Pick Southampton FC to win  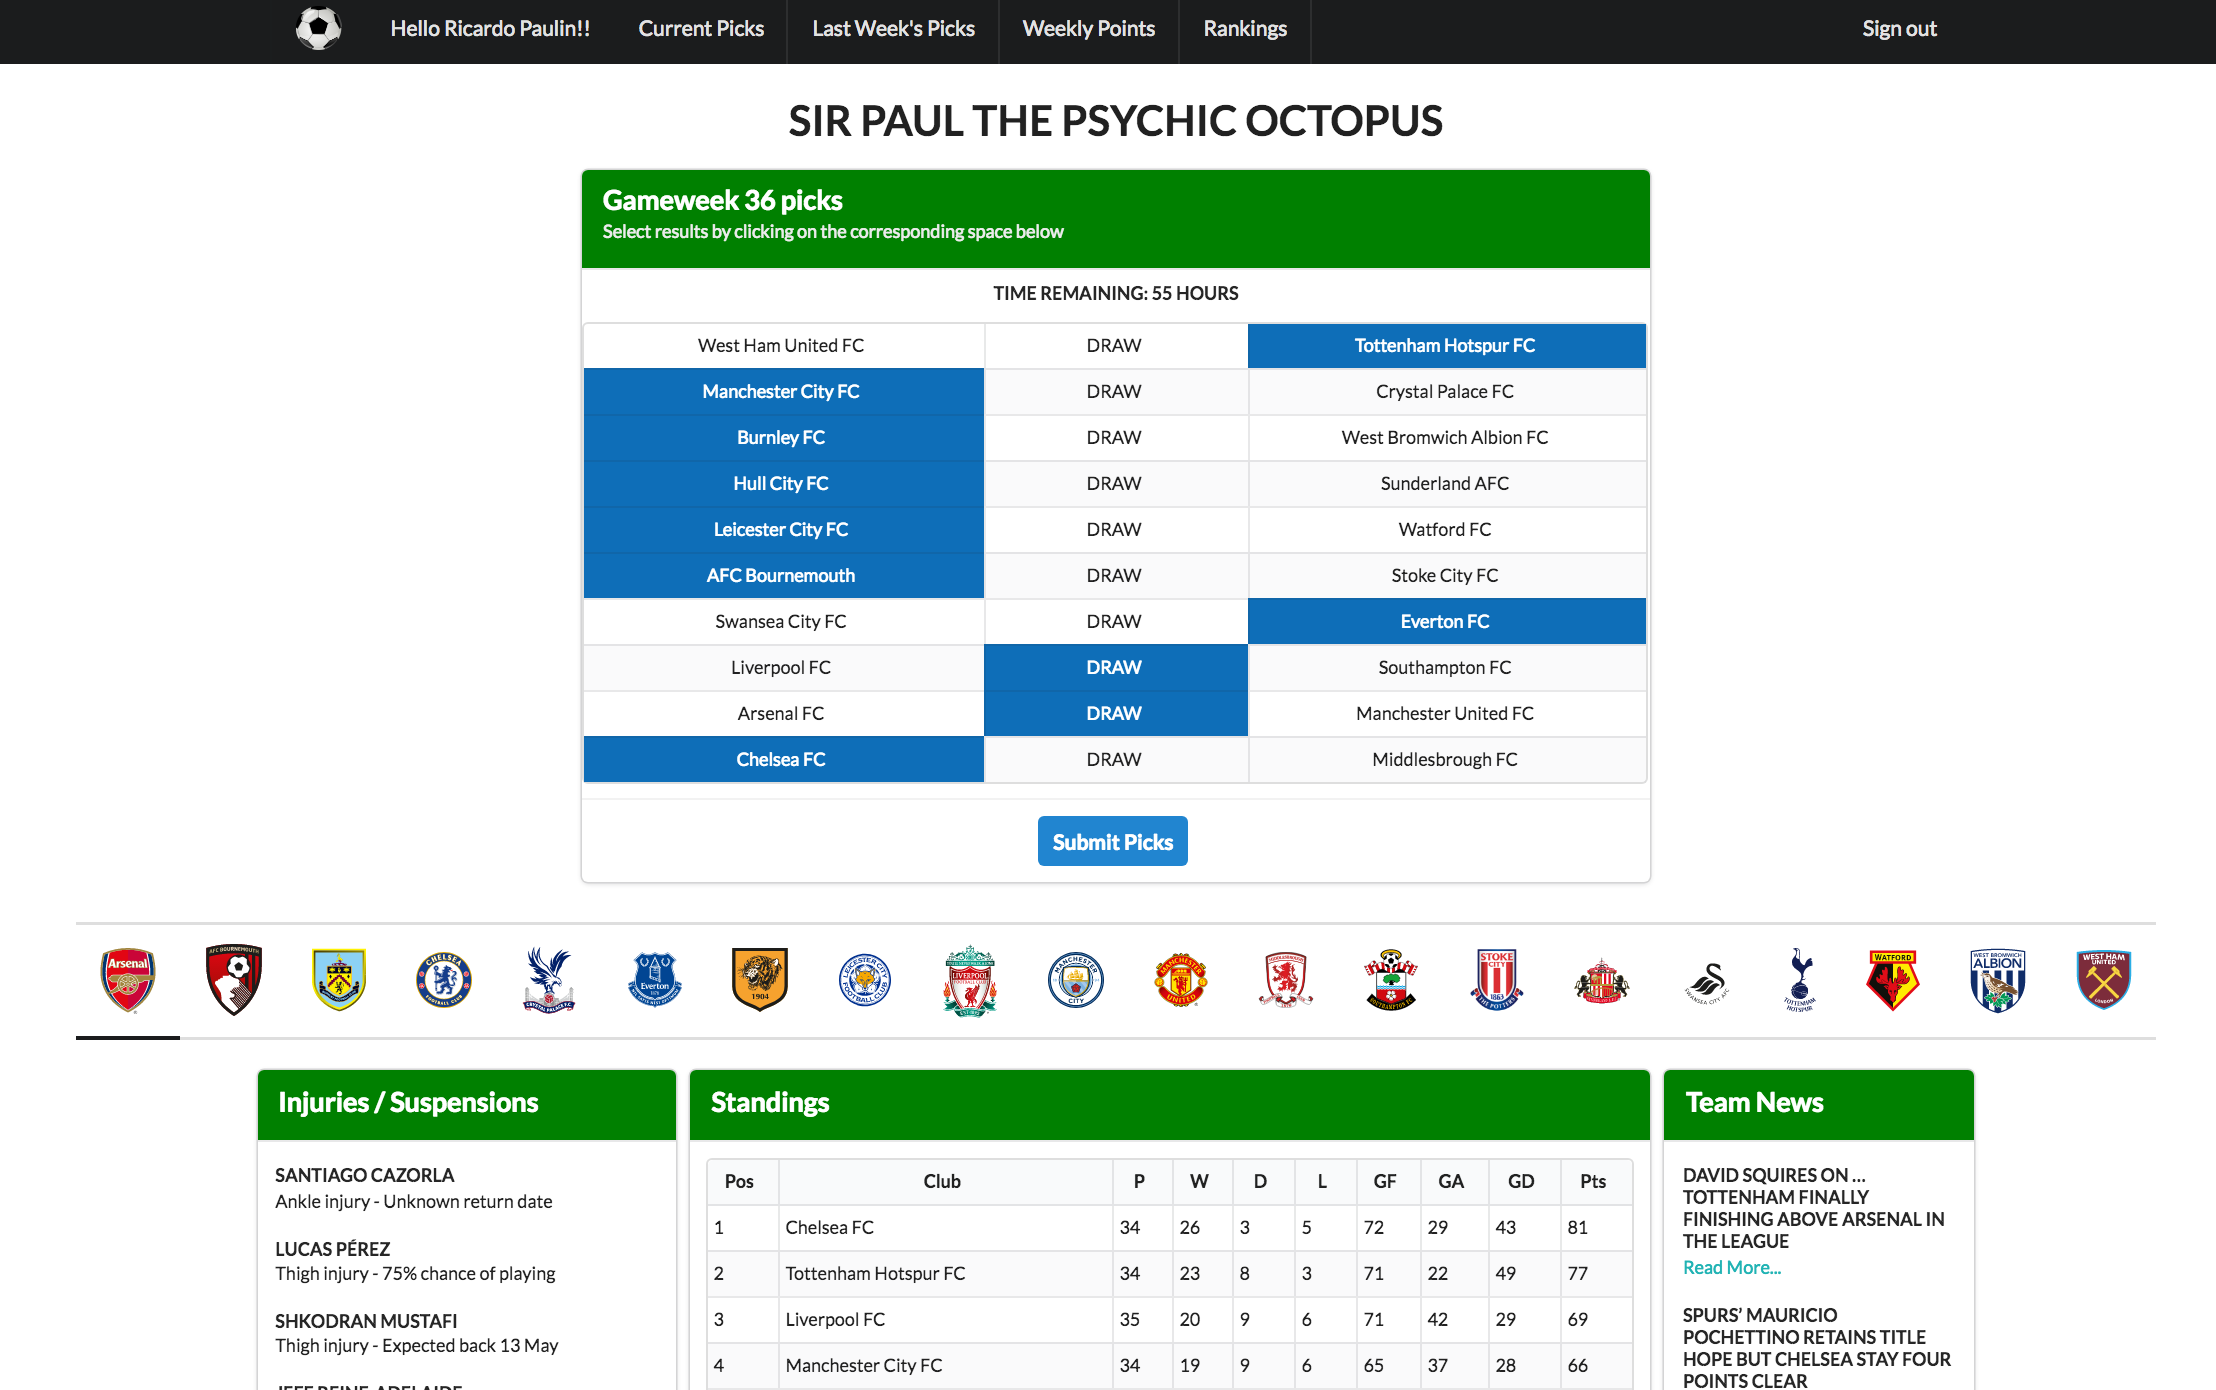(1444, 668)
